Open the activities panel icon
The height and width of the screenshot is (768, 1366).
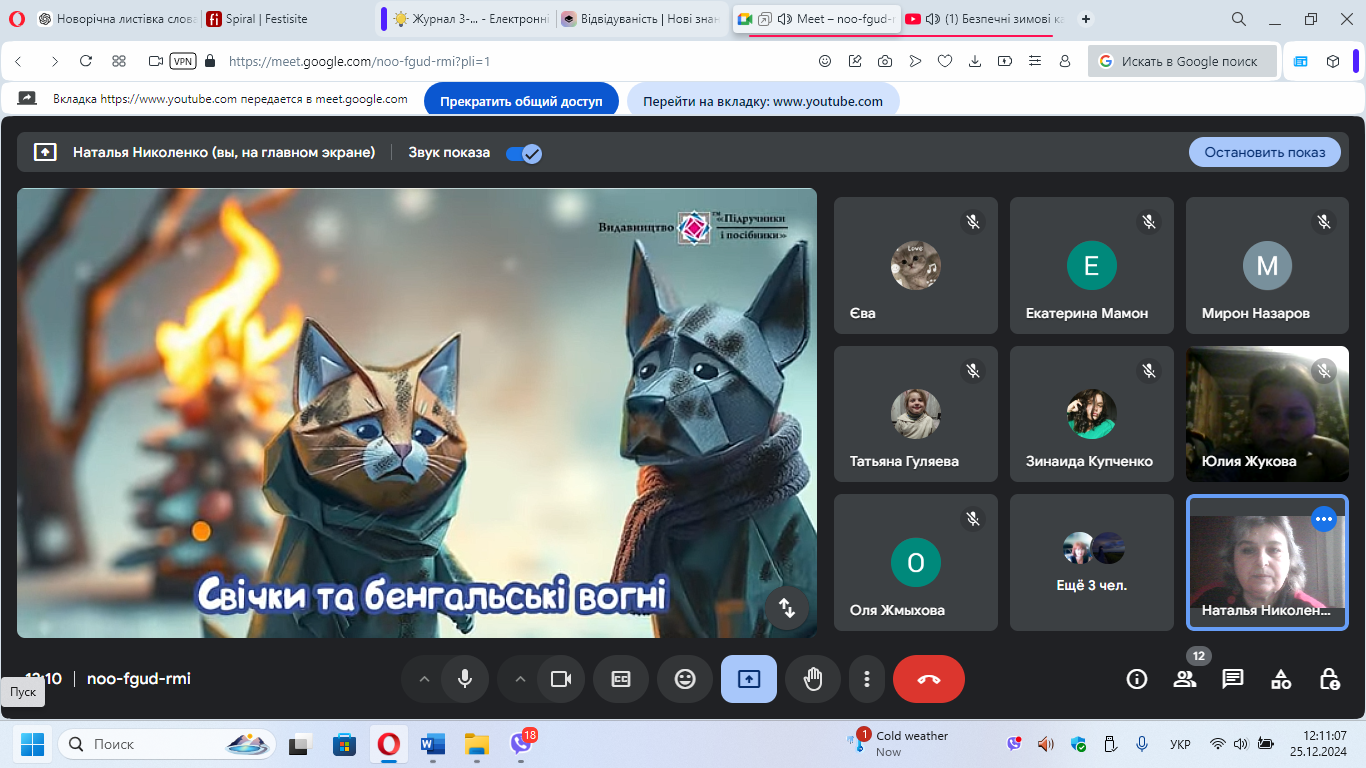point(1281,679)
